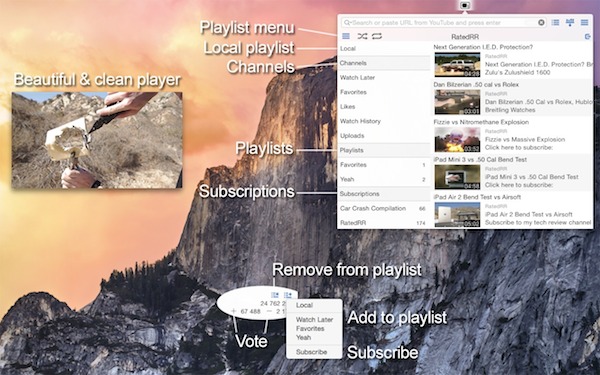600x375 pixels.
Task: Click title 'Next Generation I.E.D. Protection?'
Action: 483,47
